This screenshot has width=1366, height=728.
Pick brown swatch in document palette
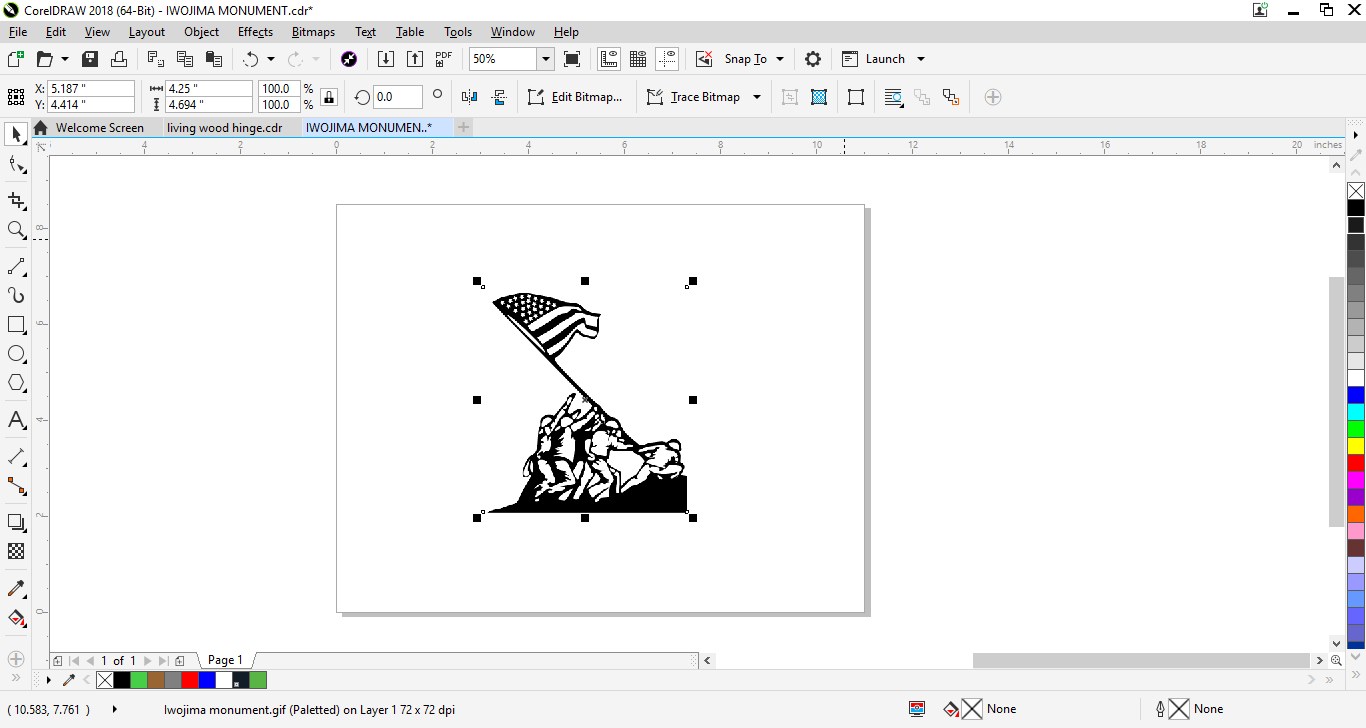[x=156, y=680]
